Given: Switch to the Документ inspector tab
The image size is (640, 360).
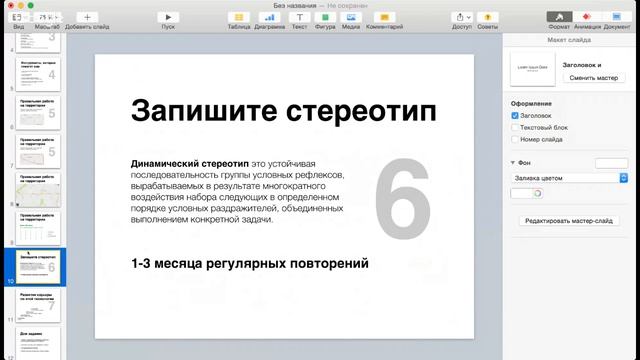Looking at the screenshot, I should pos(617,17).
